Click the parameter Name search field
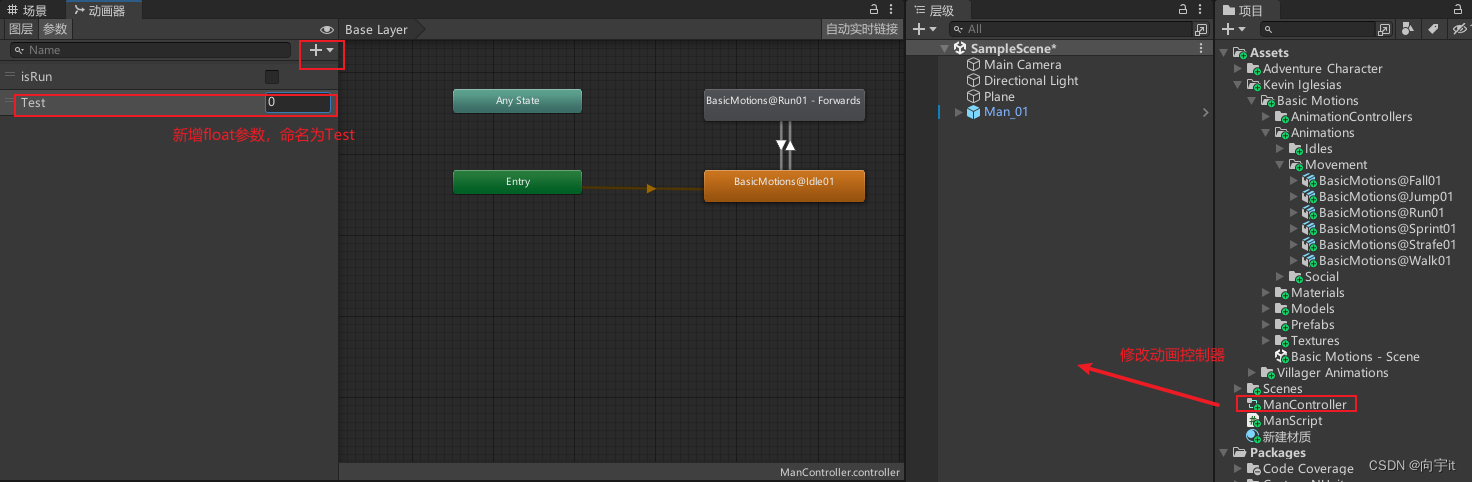Image resolution: width=1472 pixels, height=482 pixels. click(x=150, y=49)
